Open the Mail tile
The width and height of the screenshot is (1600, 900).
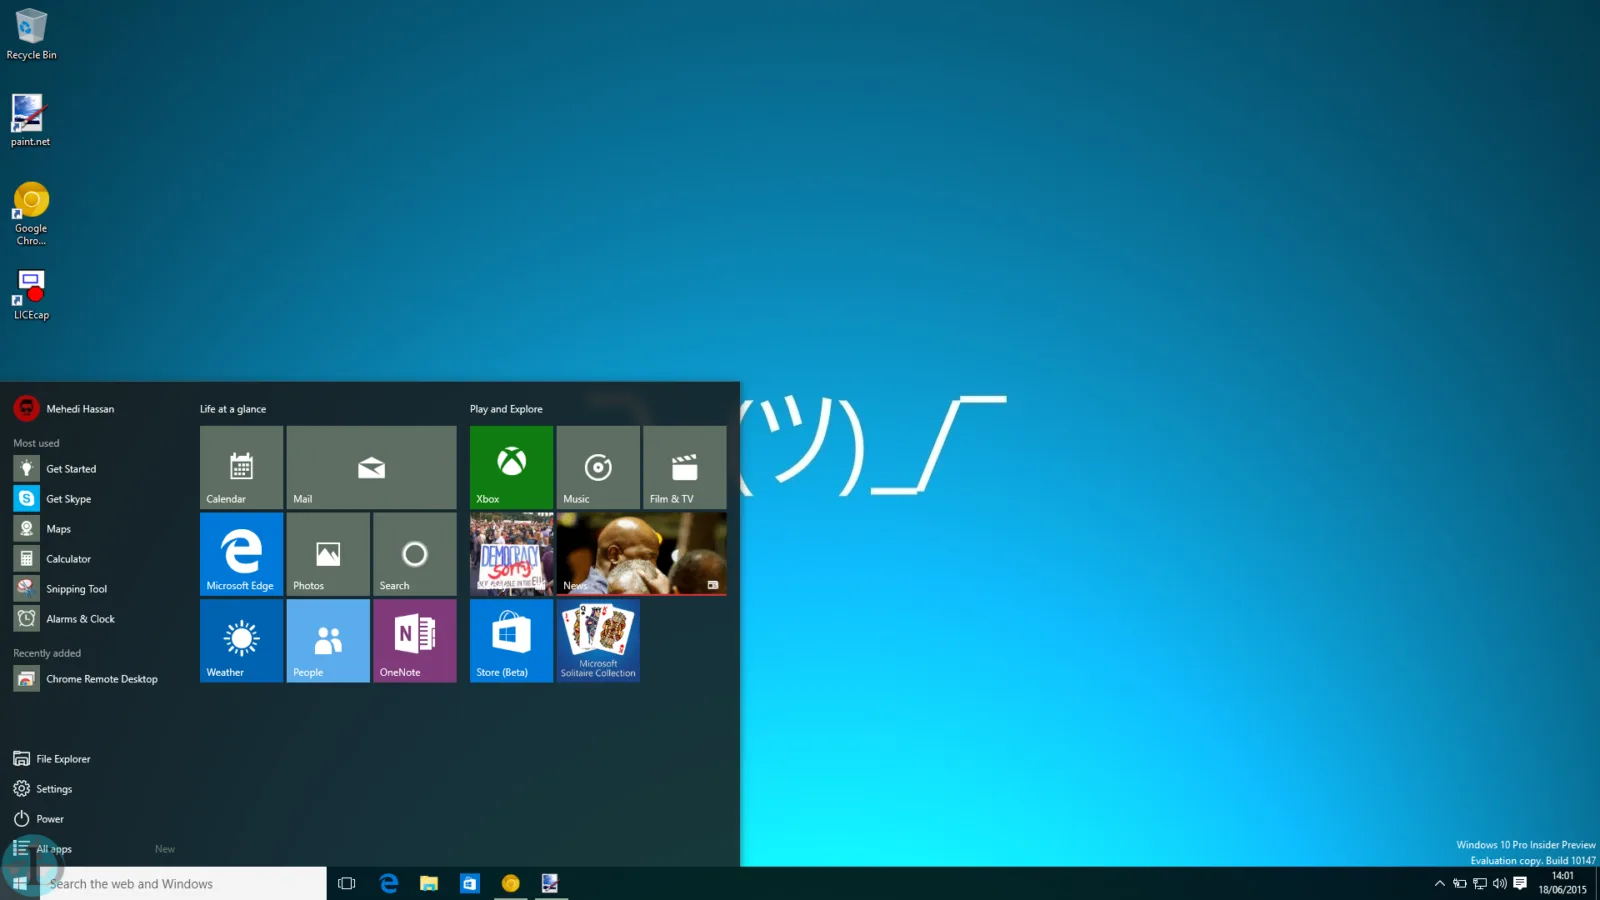tap(371, 467)
